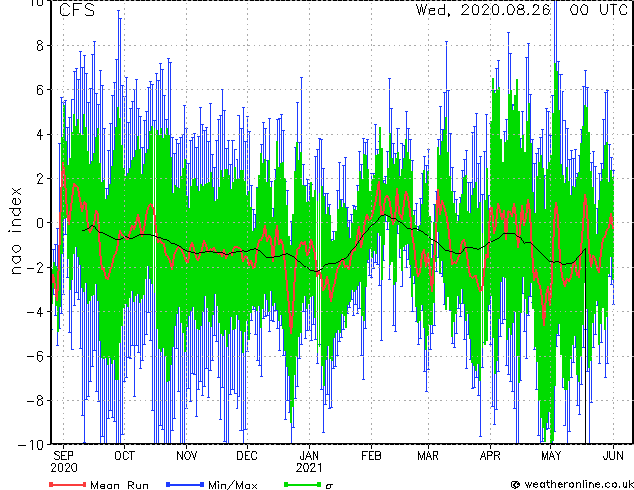This screenshot has height=490, width=634.
Task: Select the NOV month label
Action: click(186, 456)
